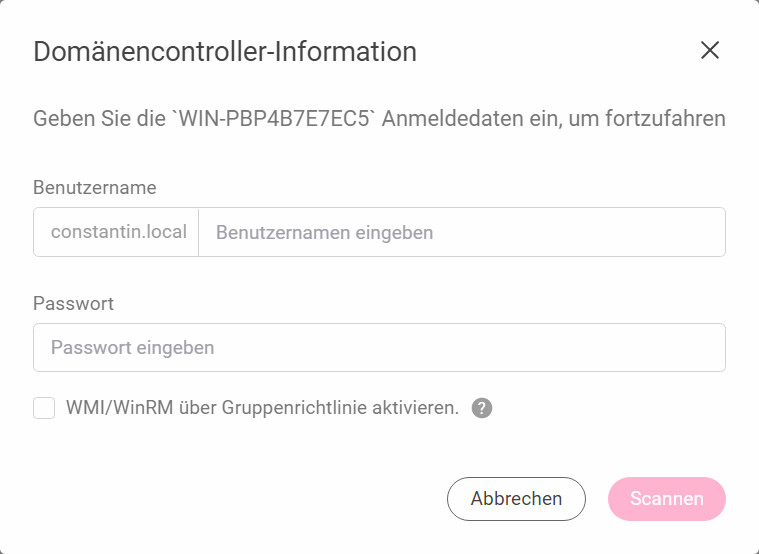Screen dimensions: 759x554
Task: Tick the box left of WMI/WinRM text
Action: (x=44, y=408)
